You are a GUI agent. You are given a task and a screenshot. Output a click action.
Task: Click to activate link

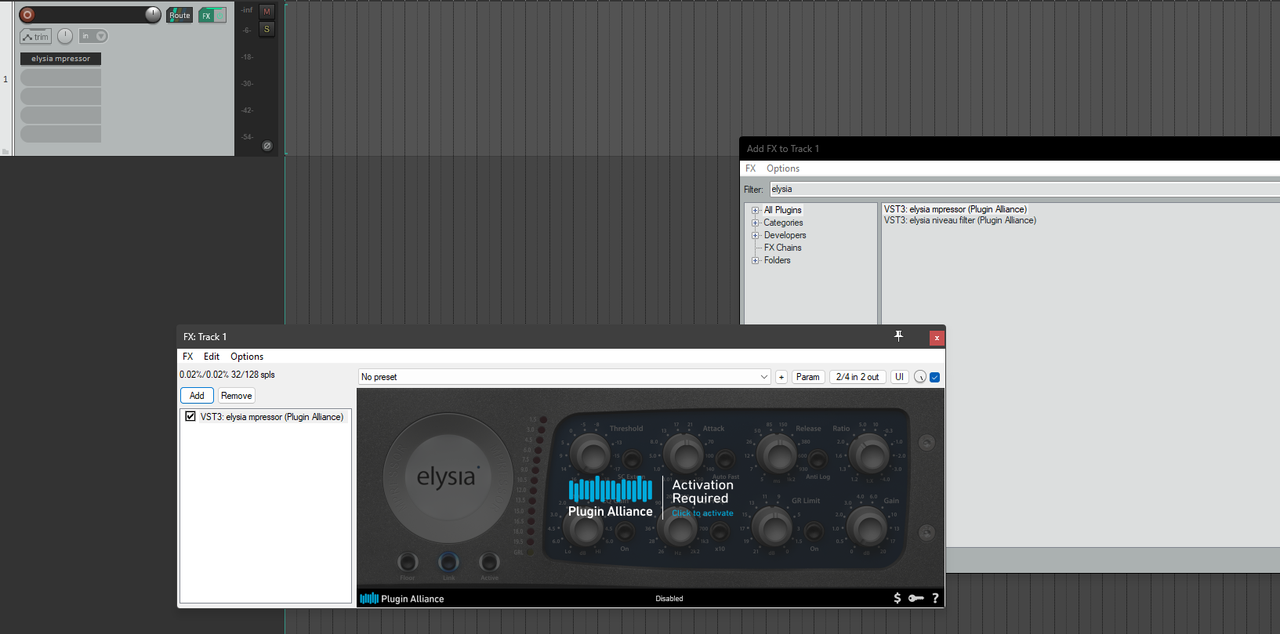point(702,513)
